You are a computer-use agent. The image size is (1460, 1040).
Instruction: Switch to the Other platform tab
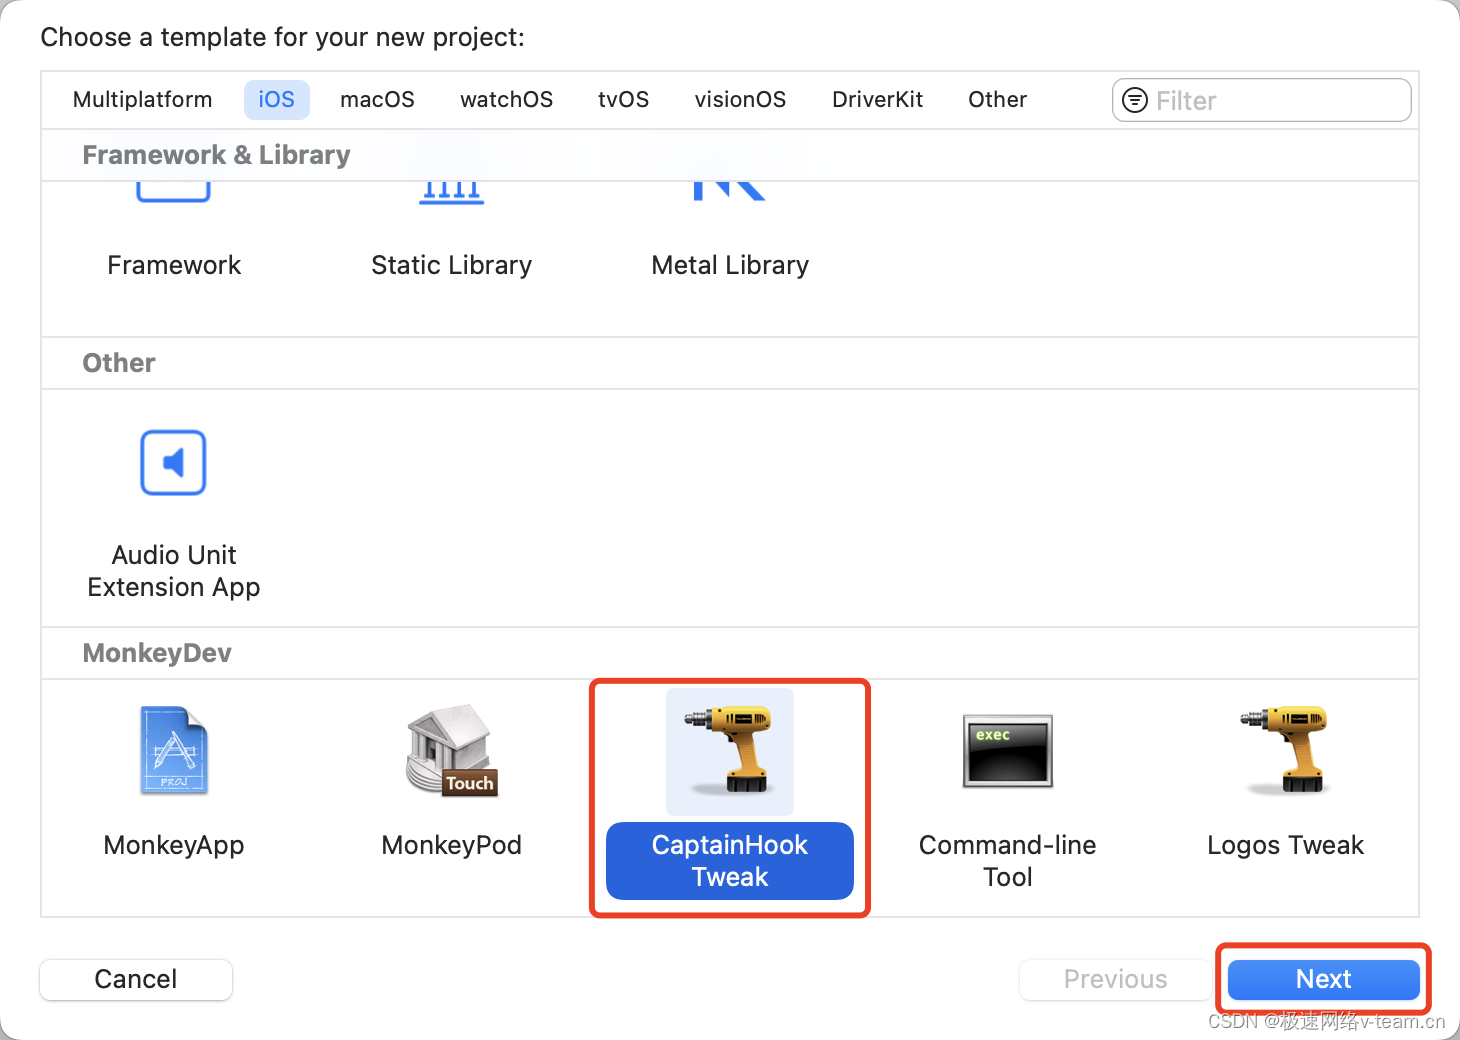(998, 100)
